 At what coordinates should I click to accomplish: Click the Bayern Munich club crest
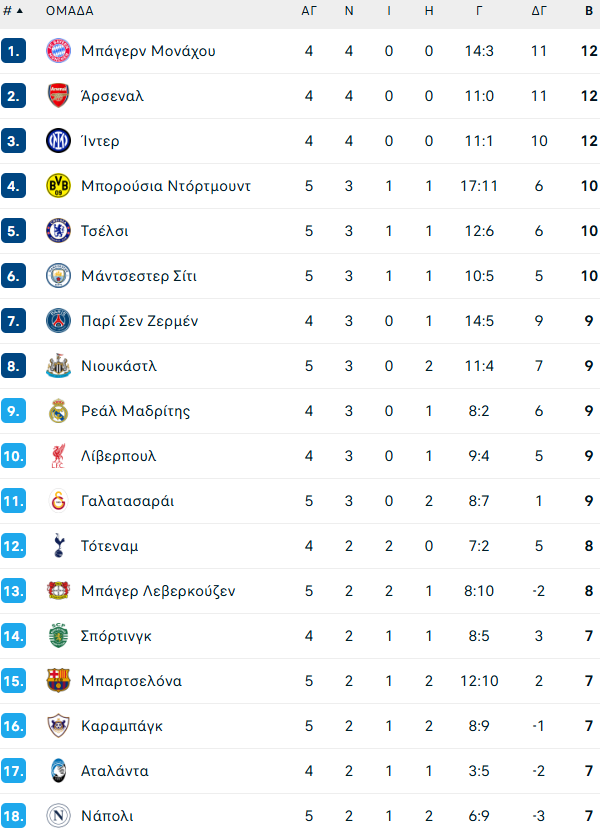pyautogui.click(x=59, y=51)
